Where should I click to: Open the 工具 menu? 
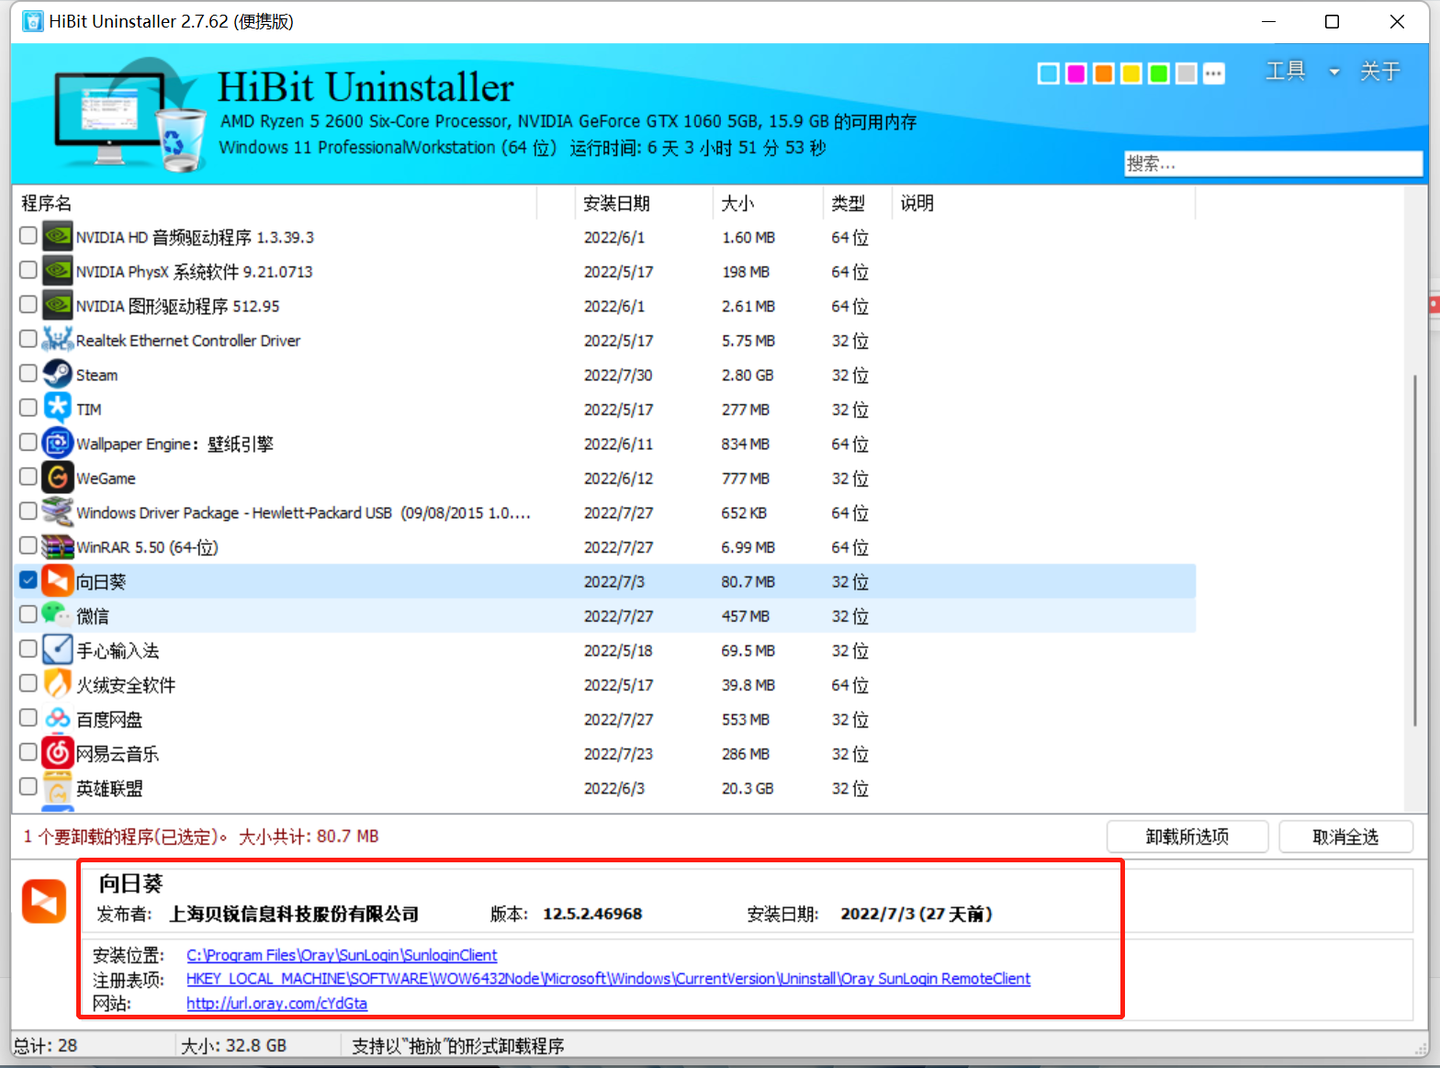[1286, 71]
